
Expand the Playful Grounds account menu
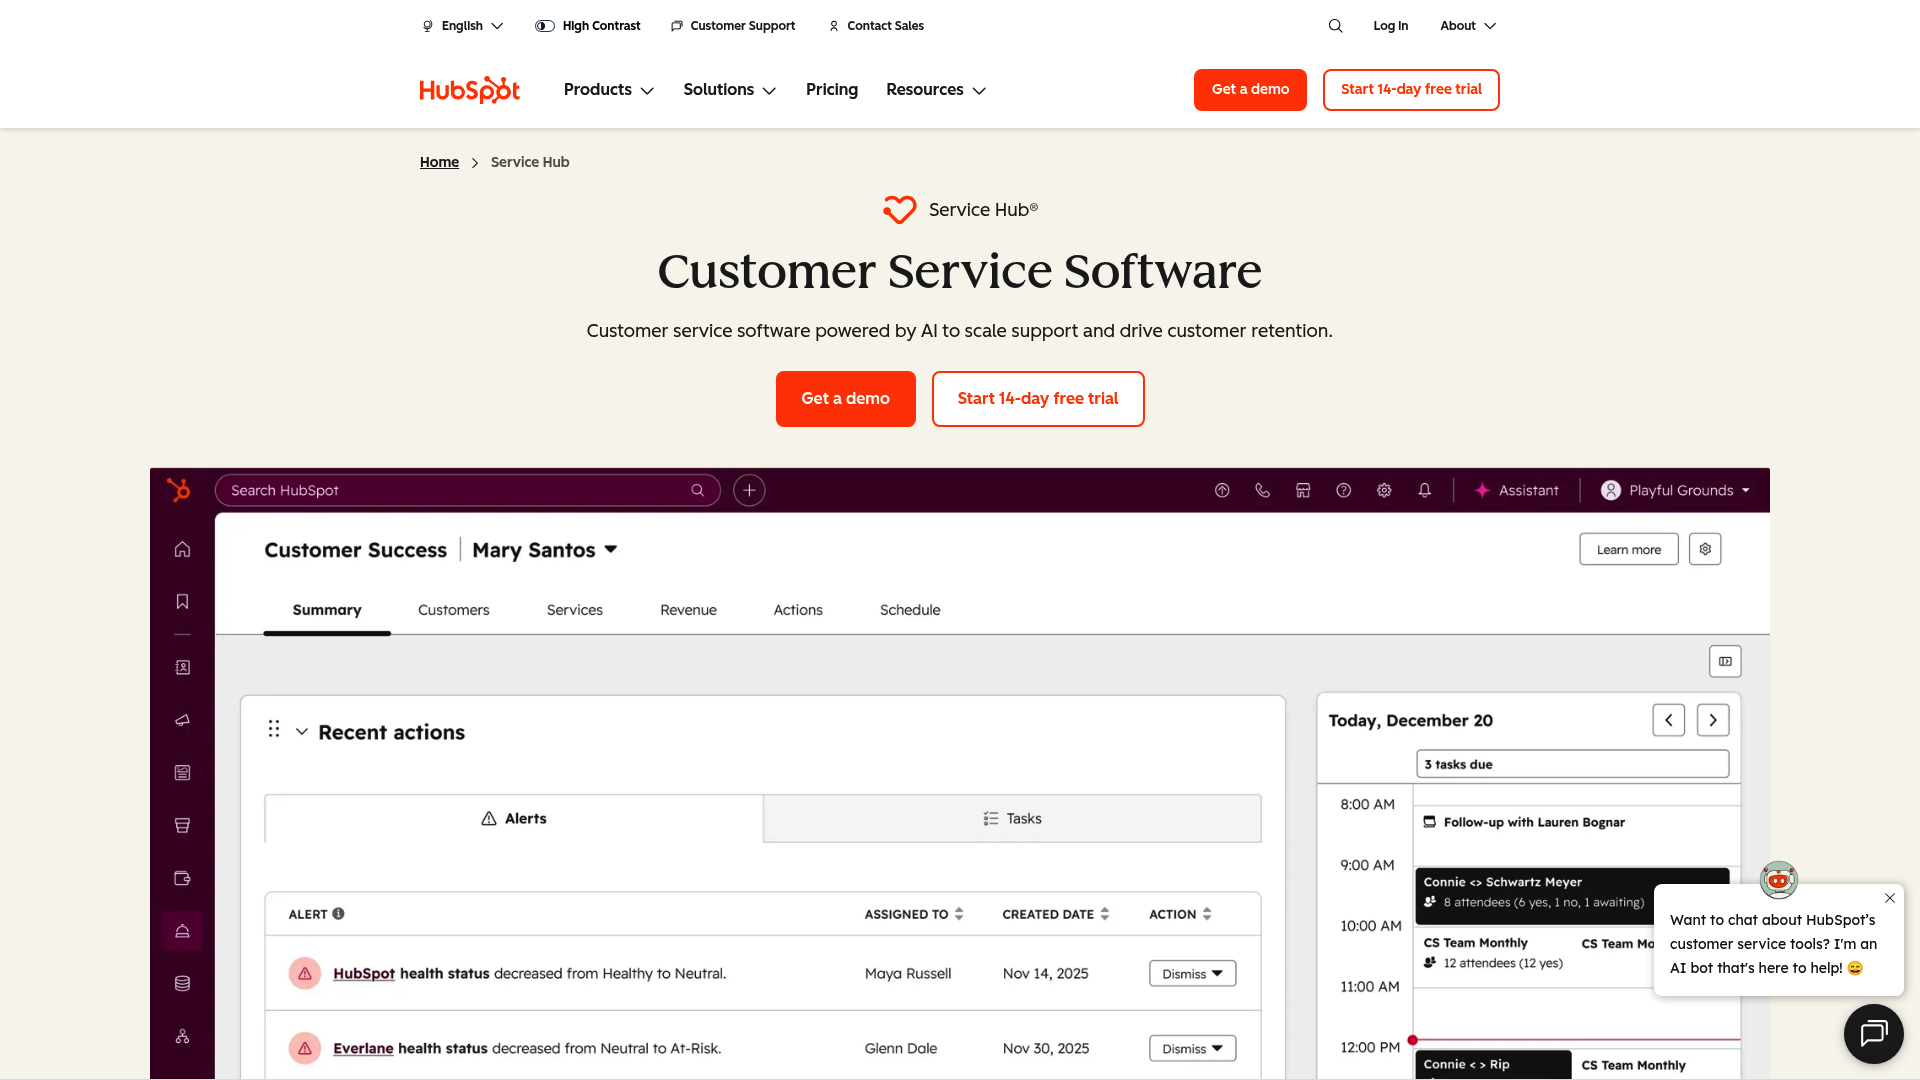coord(1673,490)
